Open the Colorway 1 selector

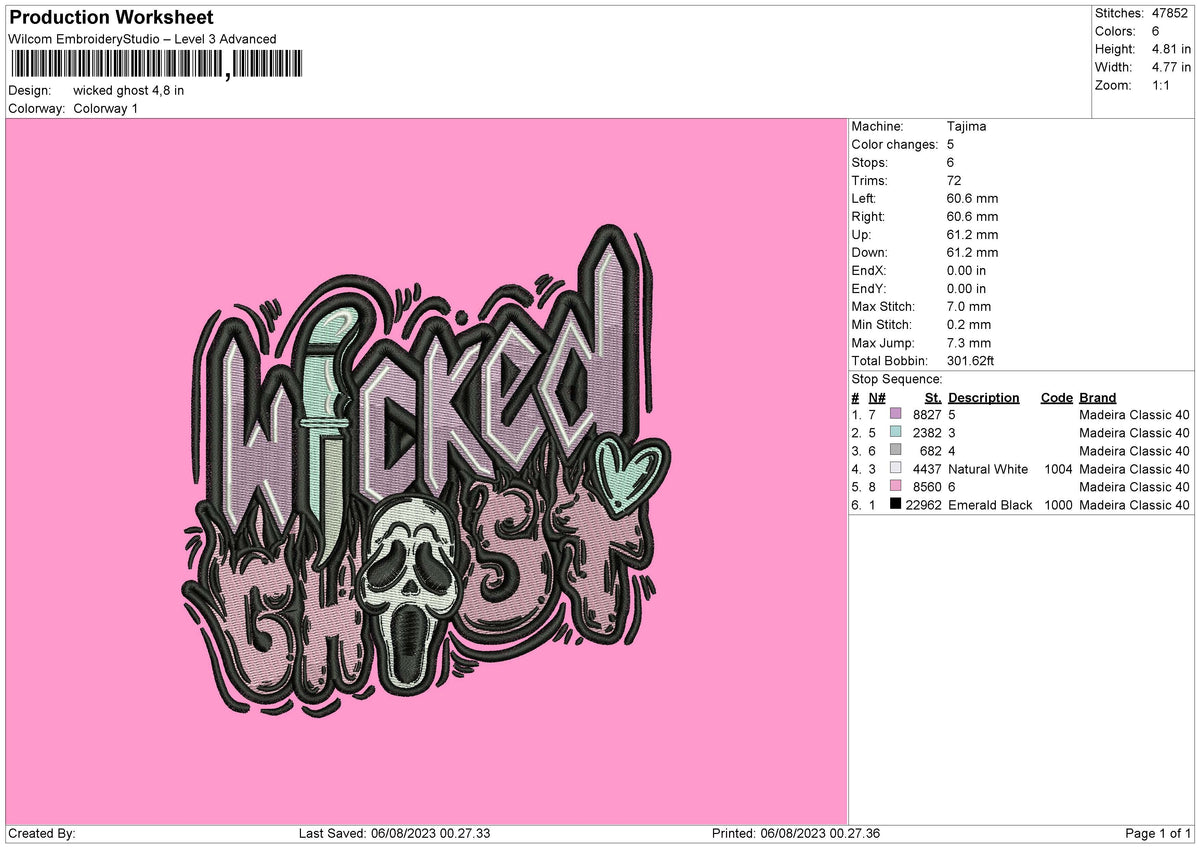(x=106, y=109)
